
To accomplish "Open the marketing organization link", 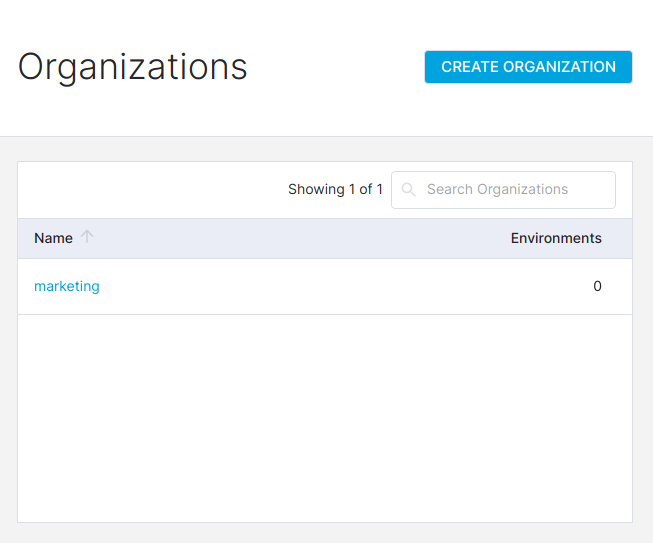I will pos(67,286).
